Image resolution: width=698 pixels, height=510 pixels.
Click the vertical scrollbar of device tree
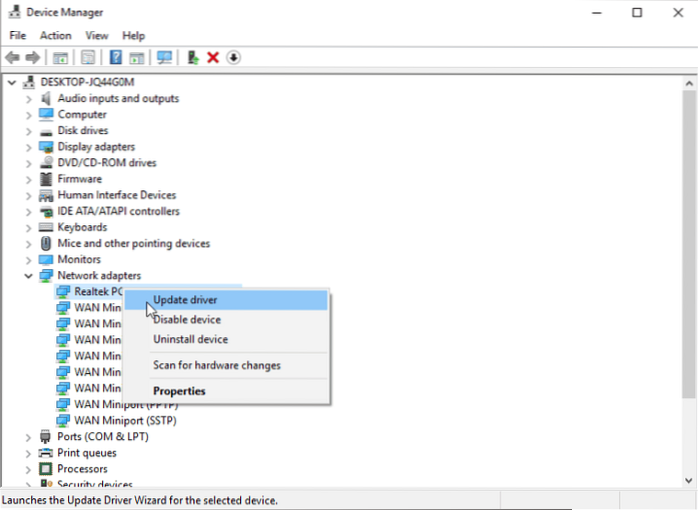(x=688, y=250)
